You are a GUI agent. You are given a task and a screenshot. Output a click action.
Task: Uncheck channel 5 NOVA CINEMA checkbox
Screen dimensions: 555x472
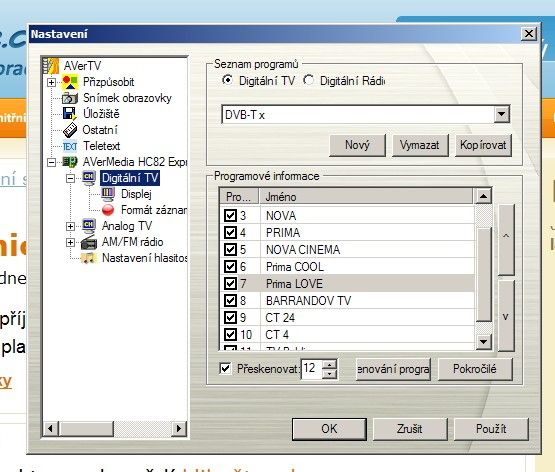(230, 249)
